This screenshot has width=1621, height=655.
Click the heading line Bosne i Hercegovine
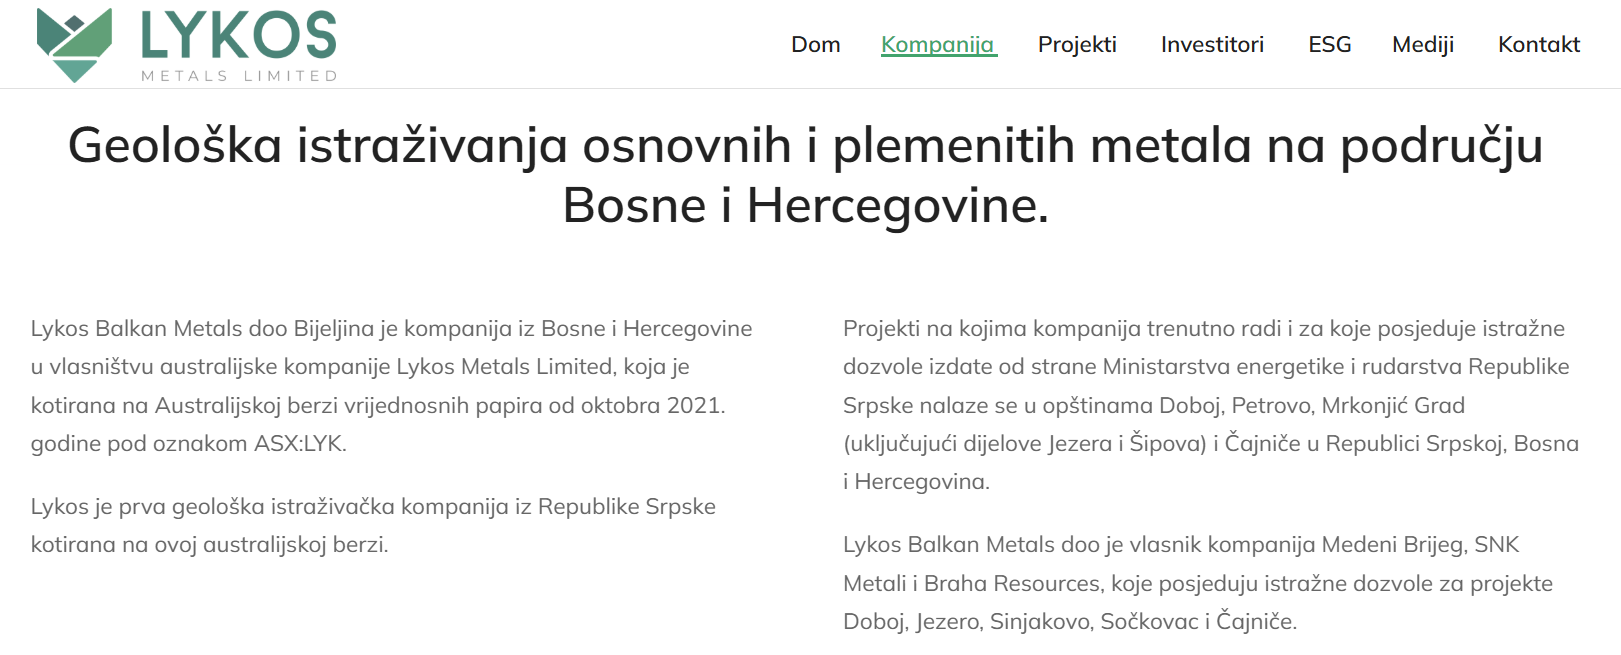pyautogui.click(x=805, y=206)
